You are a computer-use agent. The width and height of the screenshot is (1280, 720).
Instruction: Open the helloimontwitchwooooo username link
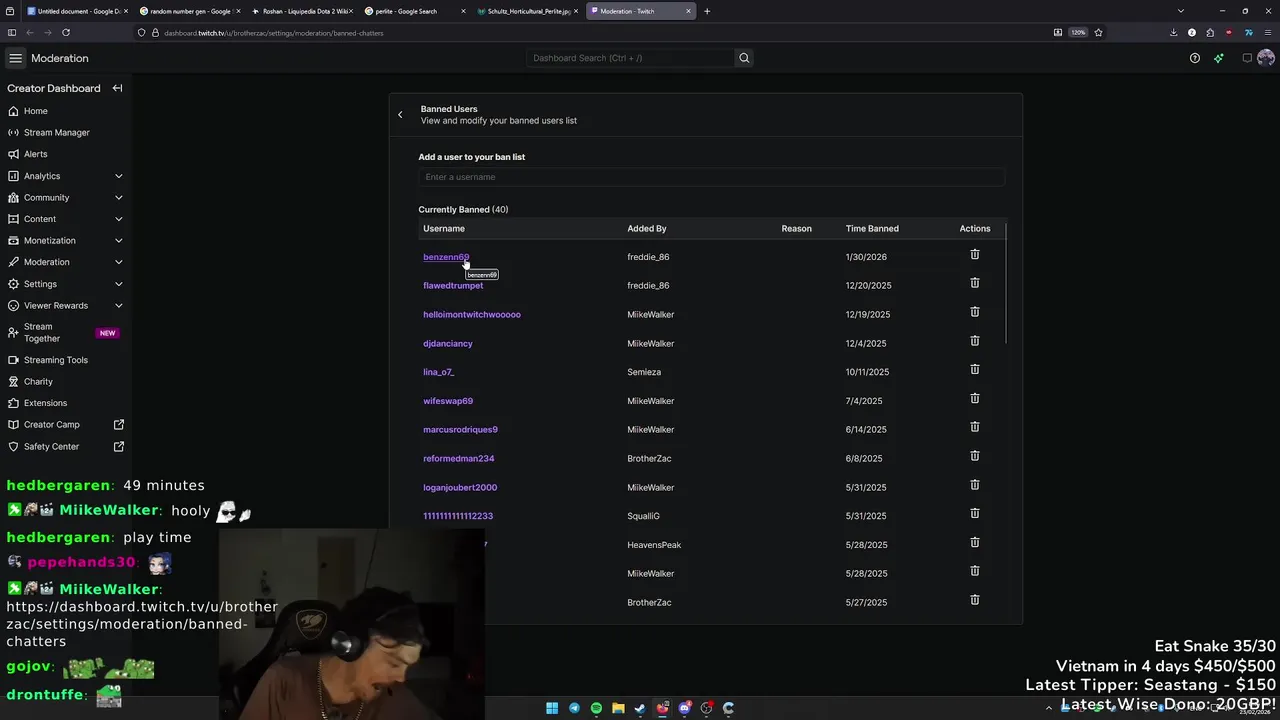[472, 315]
